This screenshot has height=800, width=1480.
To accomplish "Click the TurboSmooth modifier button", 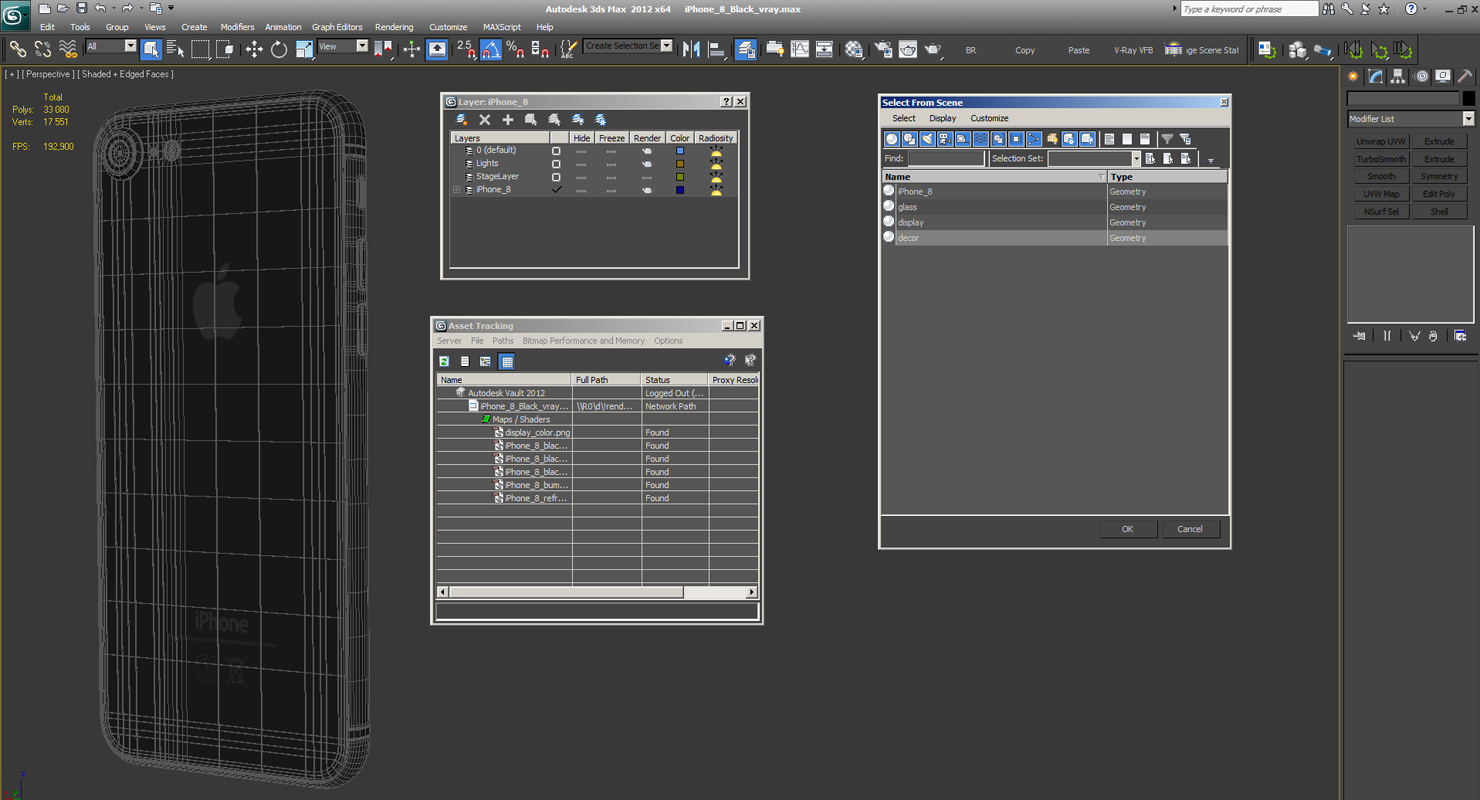I will click(1381, 159).
